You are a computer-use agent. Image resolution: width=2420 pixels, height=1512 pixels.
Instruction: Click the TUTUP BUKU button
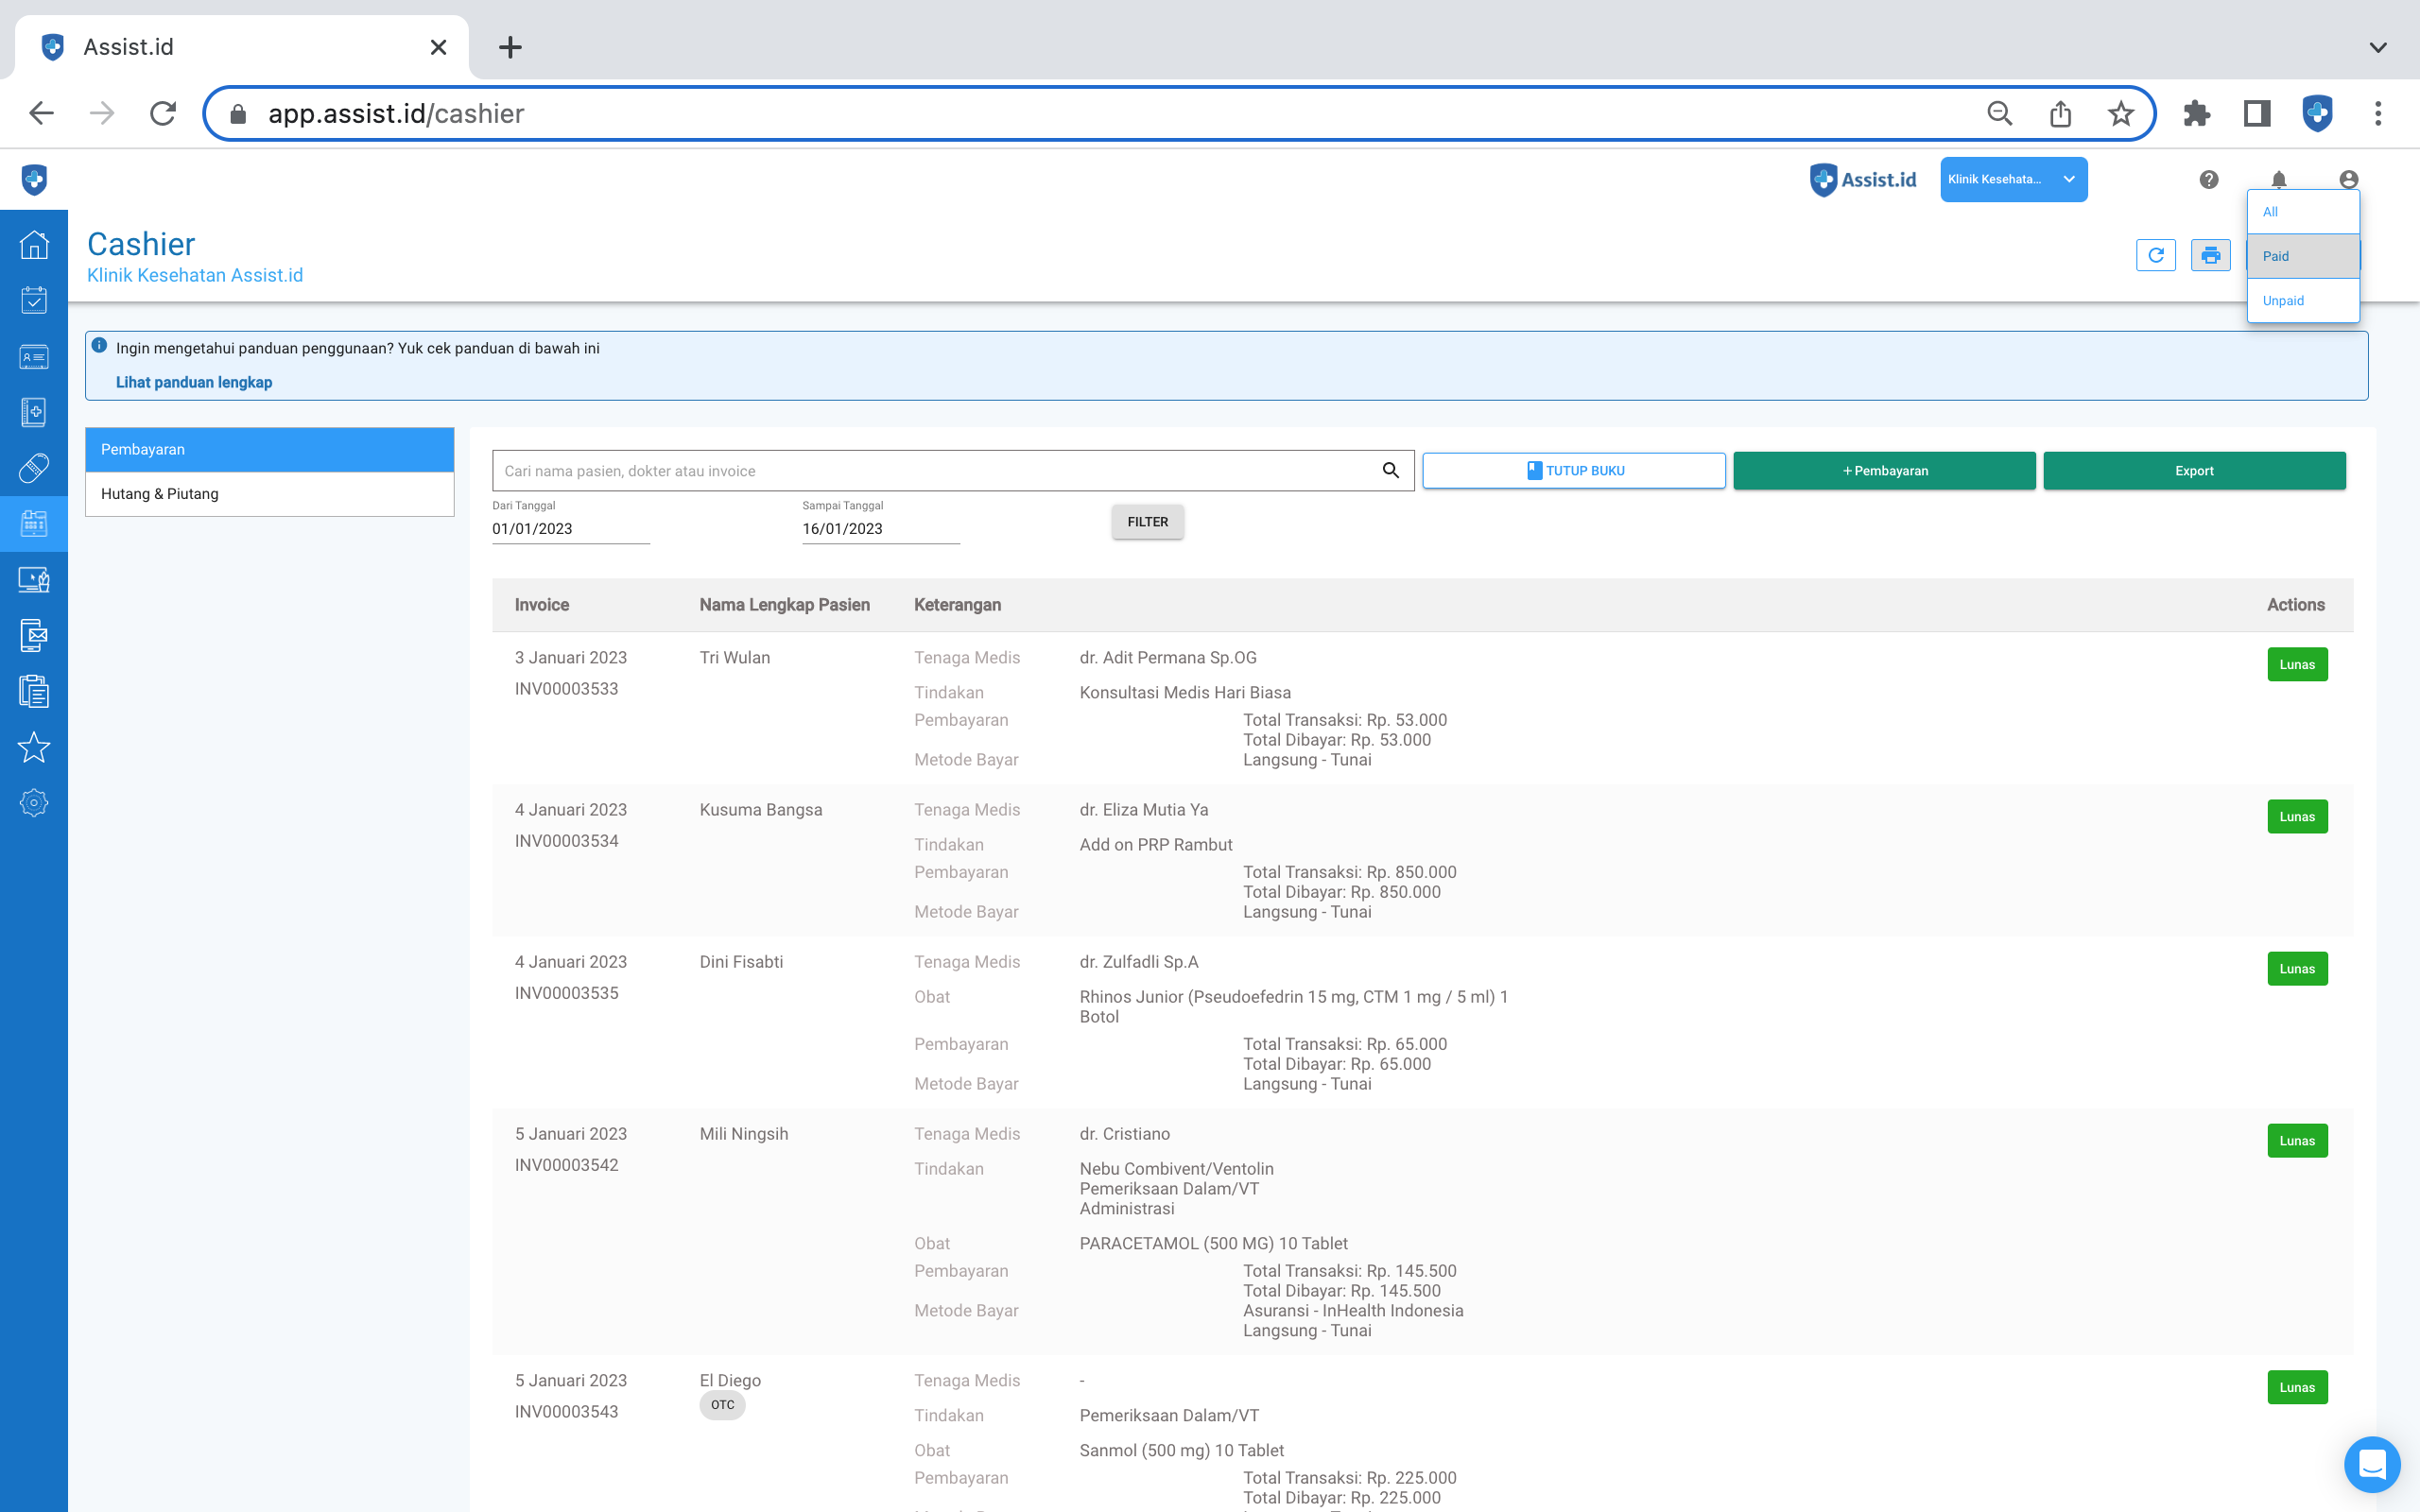coord(1573,470)
